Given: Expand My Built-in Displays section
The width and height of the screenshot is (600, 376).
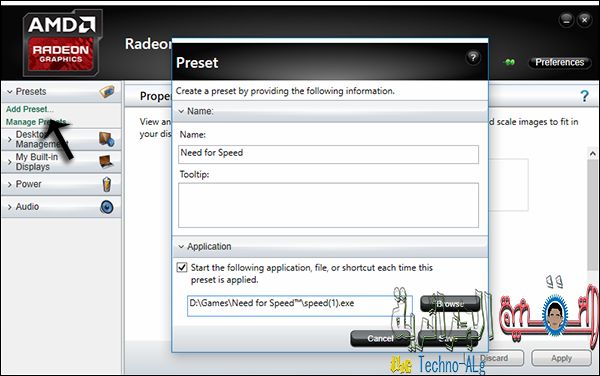Looking at the screenshot, I should tap(10, 162).
